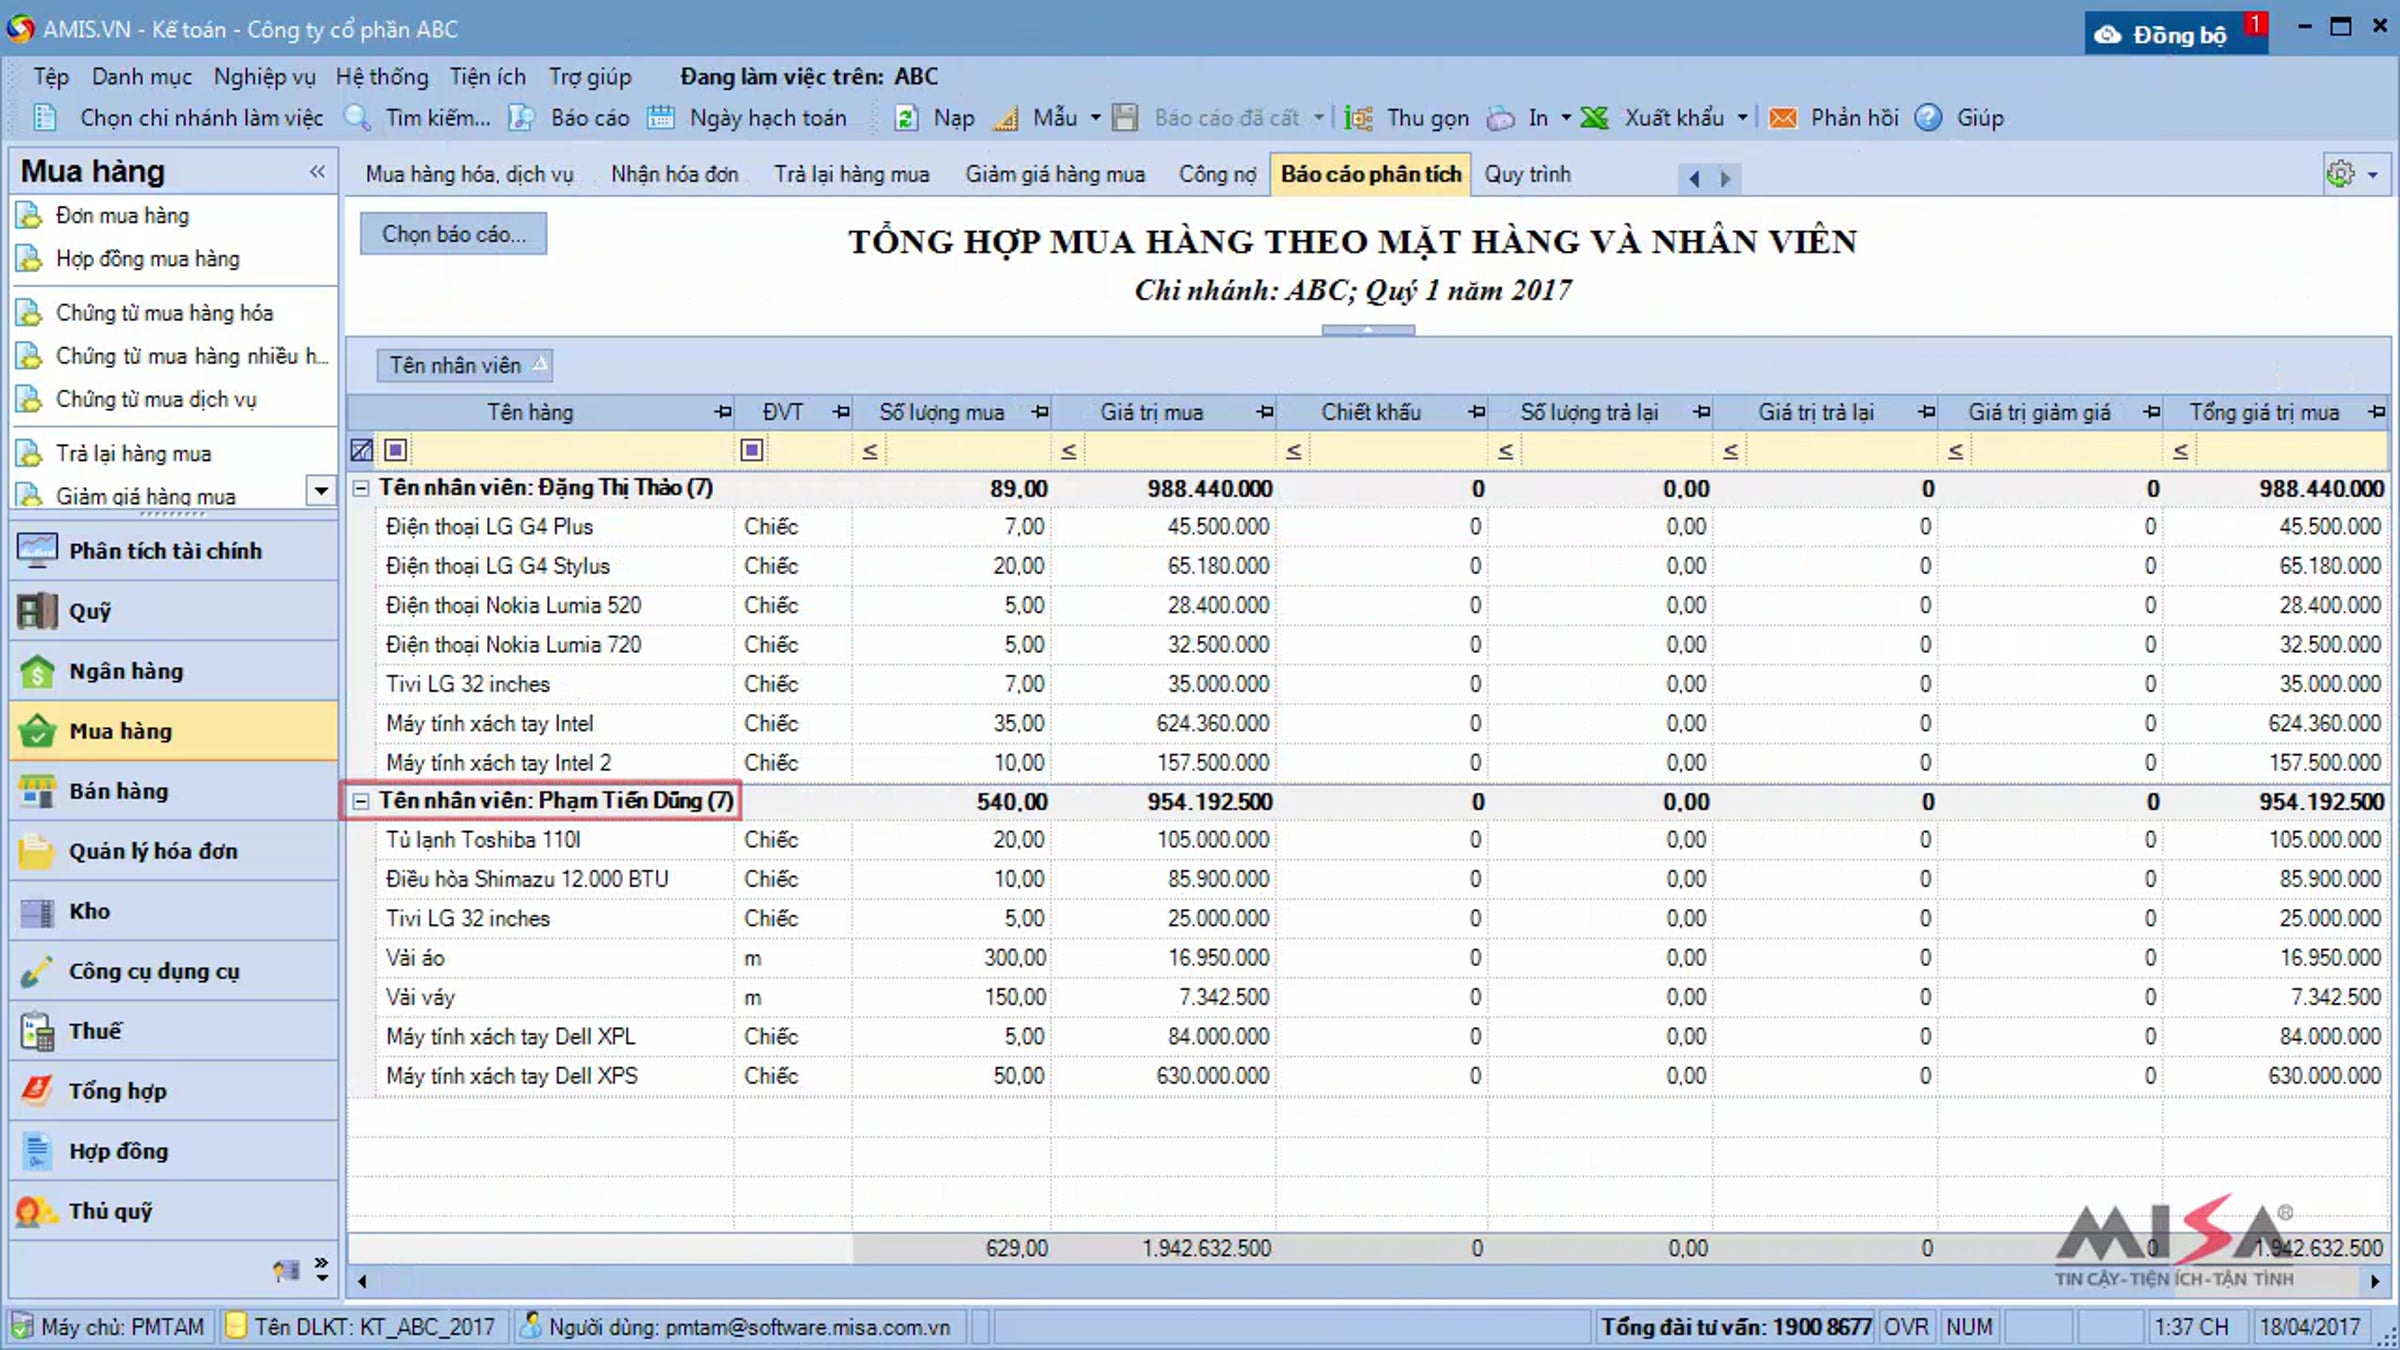Toggle pin on Tổng giá trị mua column
Screen dimensions: 2400x1350
pyautogui.click(x=2376, y=412)
